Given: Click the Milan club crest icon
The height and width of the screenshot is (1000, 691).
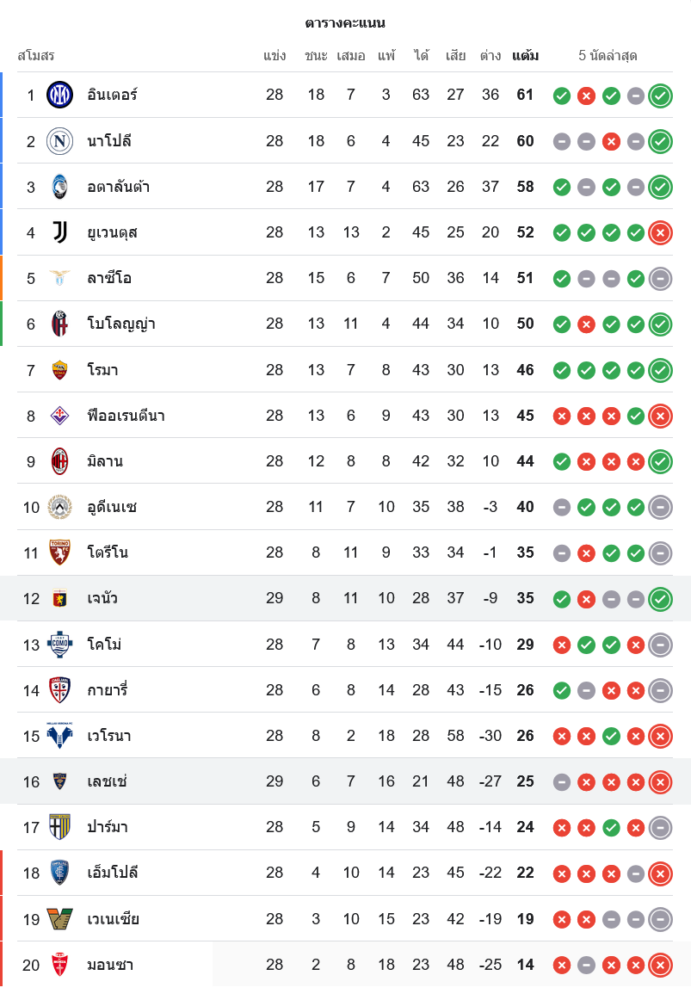Looking at the screenshot, I should pos(60,461).
